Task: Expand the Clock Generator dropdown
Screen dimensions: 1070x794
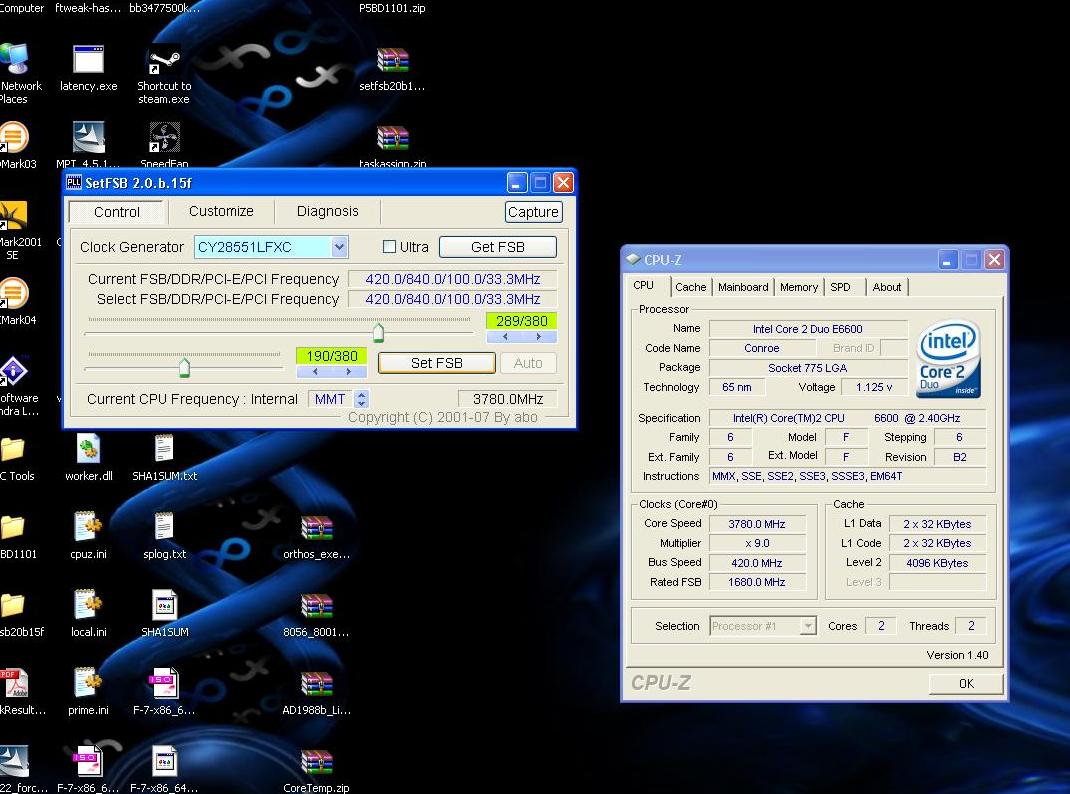Action: 339,247
